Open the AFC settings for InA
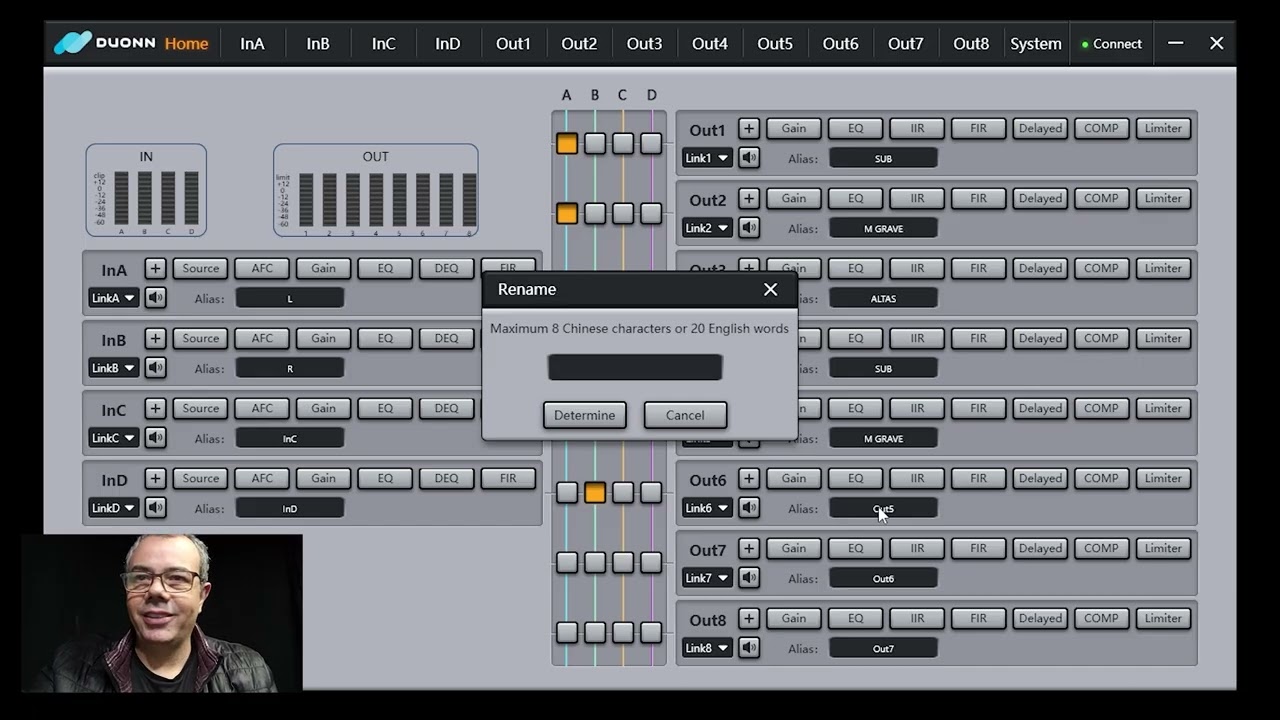Image resolution: width=1280 pixels, height=720 pixels. click(x=262, y=268)
